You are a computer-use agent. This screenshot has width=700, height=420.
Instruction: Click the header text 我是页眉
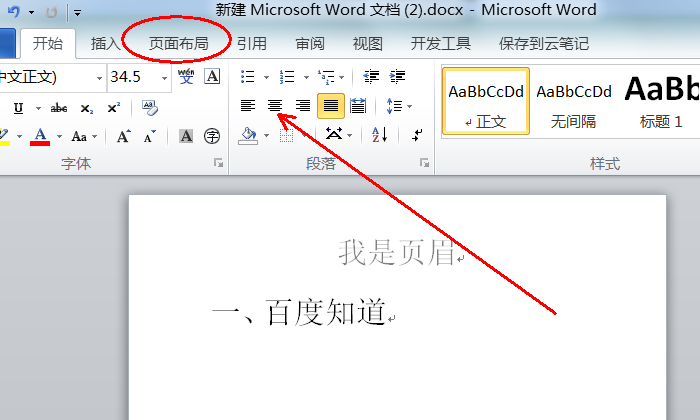tap(396, 253)
